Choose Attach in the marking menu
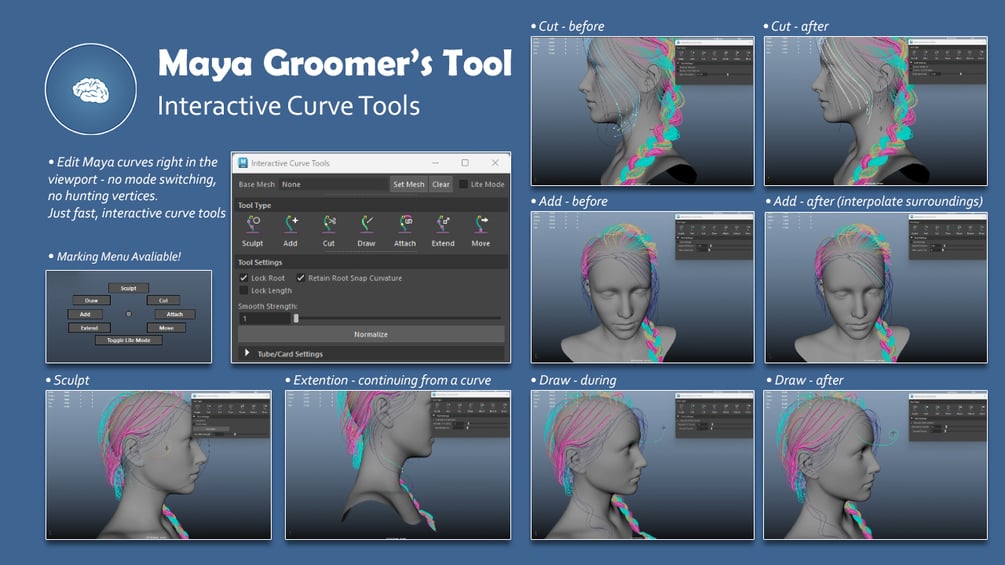This screenshot has height=565, width=1005. (x=174, y=315)
